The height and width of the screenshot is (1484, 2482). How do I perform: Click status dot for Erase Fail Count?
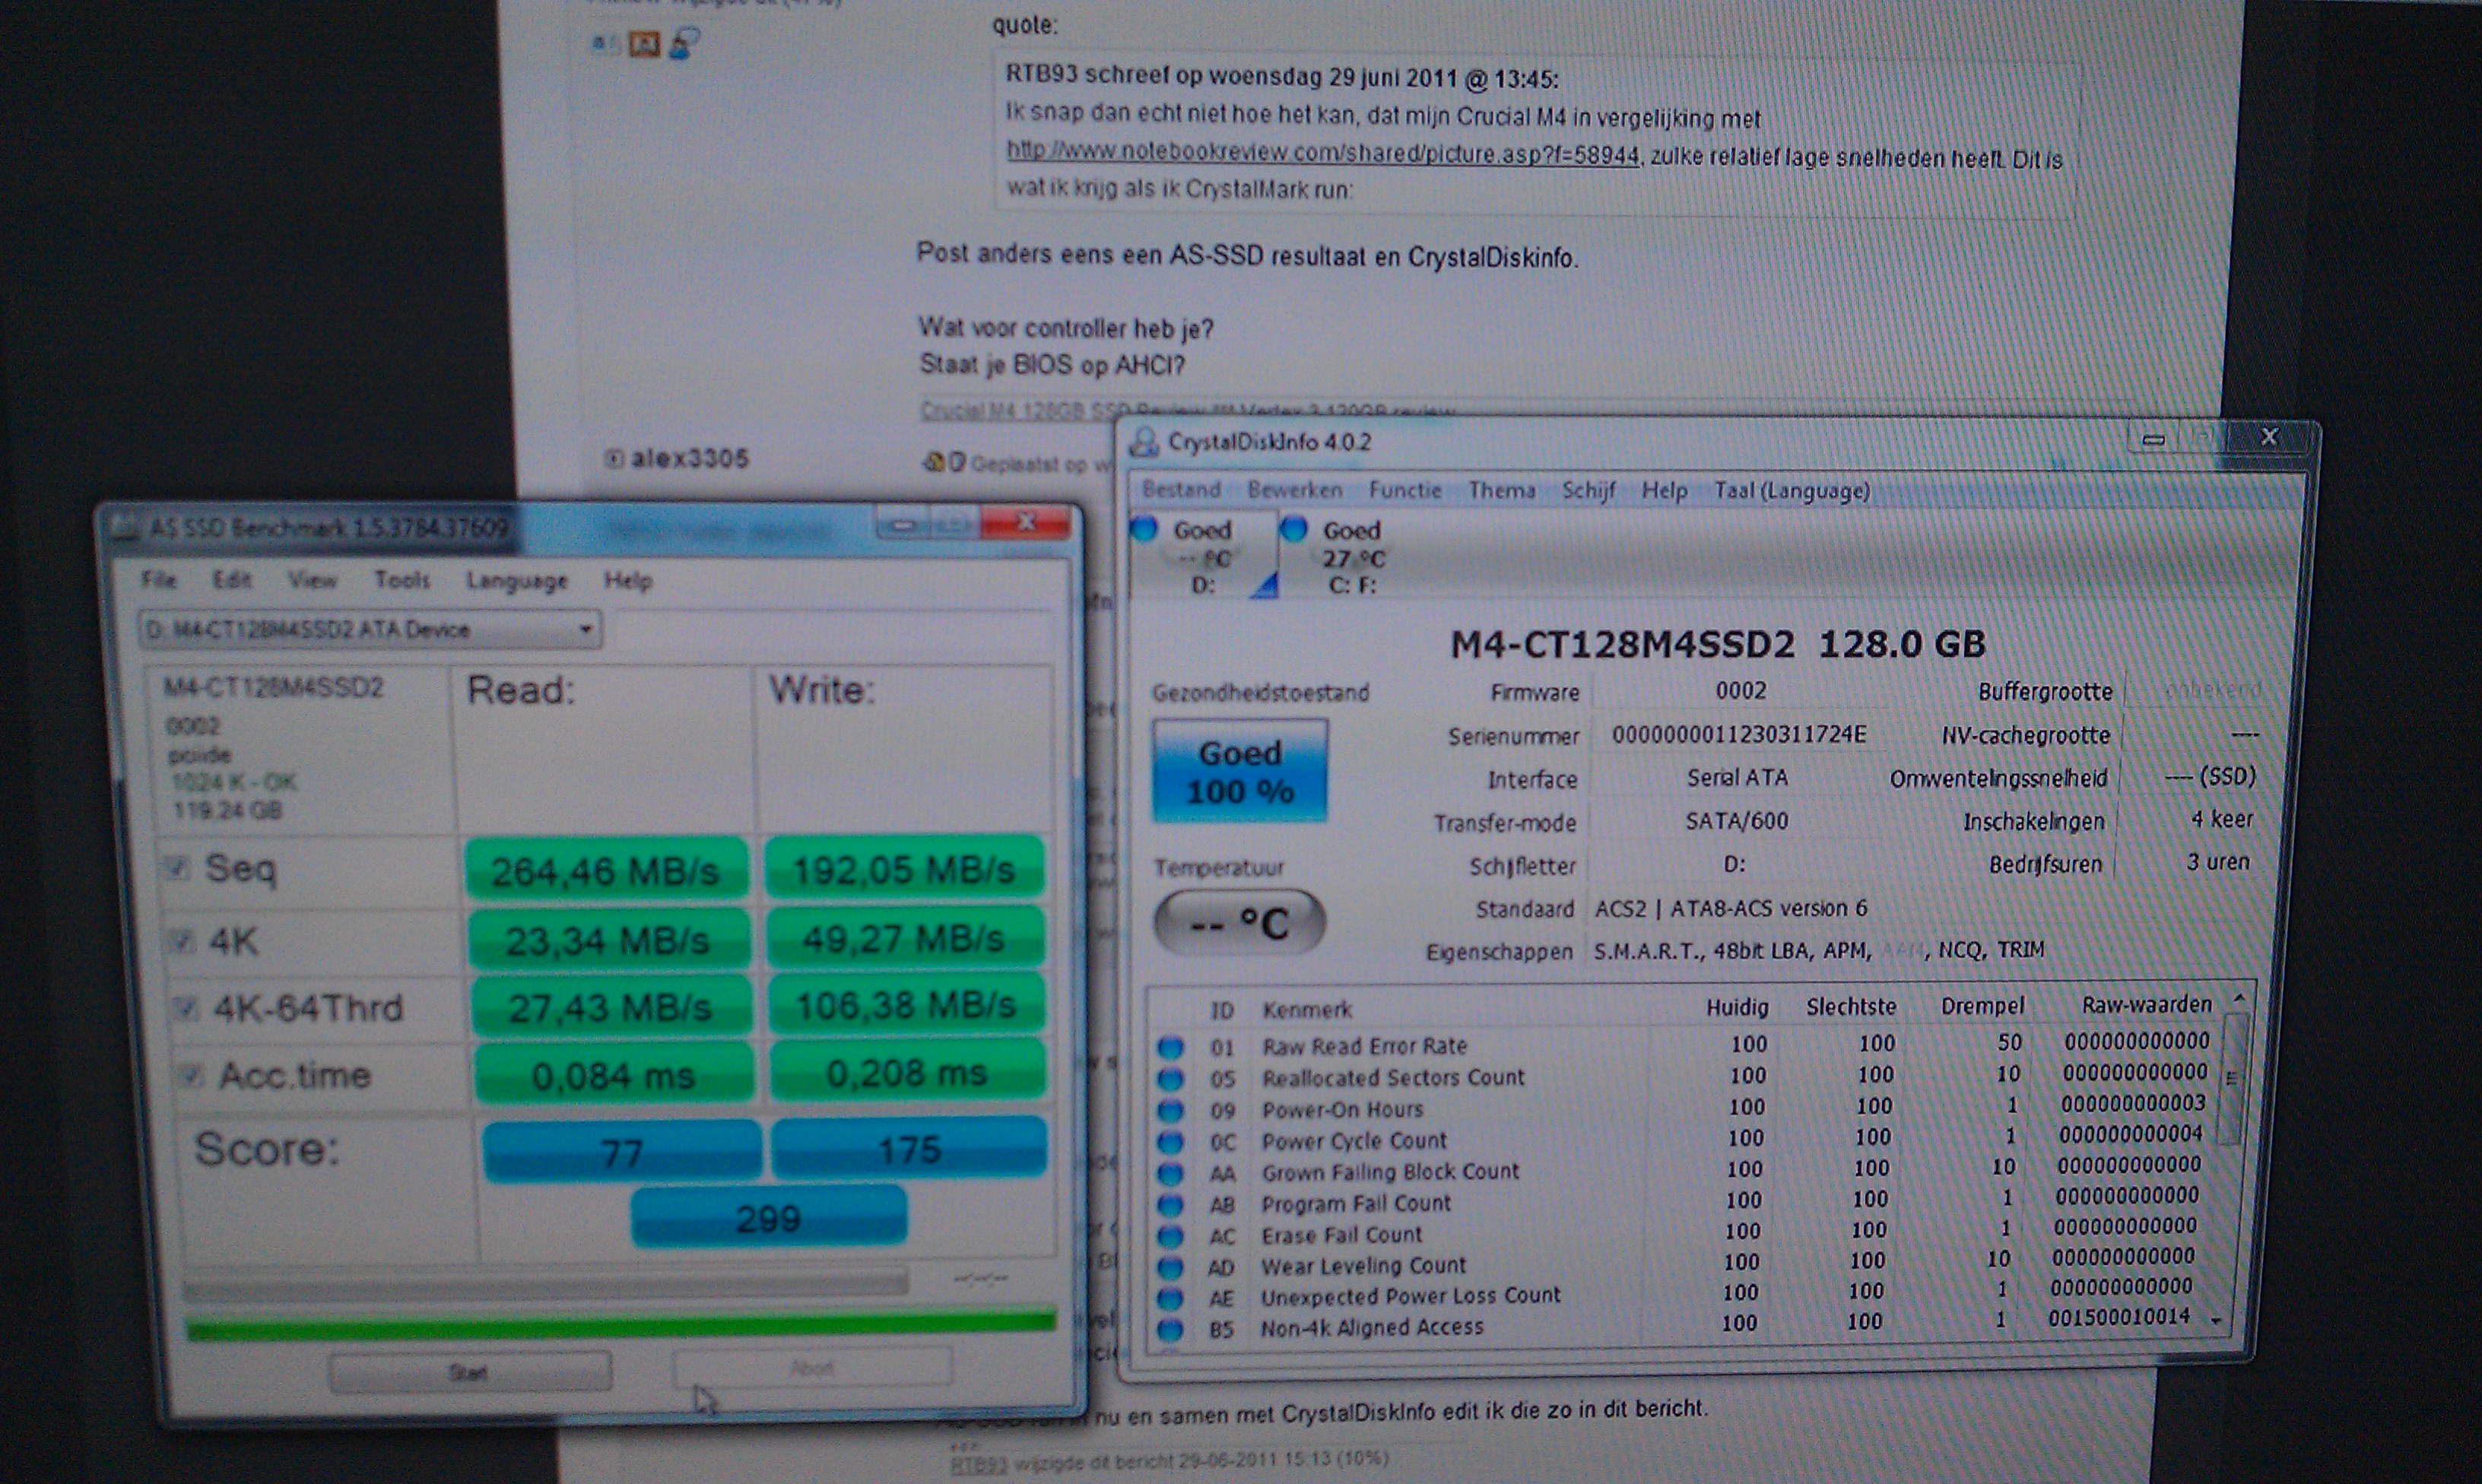(x=1170, y=1236)
